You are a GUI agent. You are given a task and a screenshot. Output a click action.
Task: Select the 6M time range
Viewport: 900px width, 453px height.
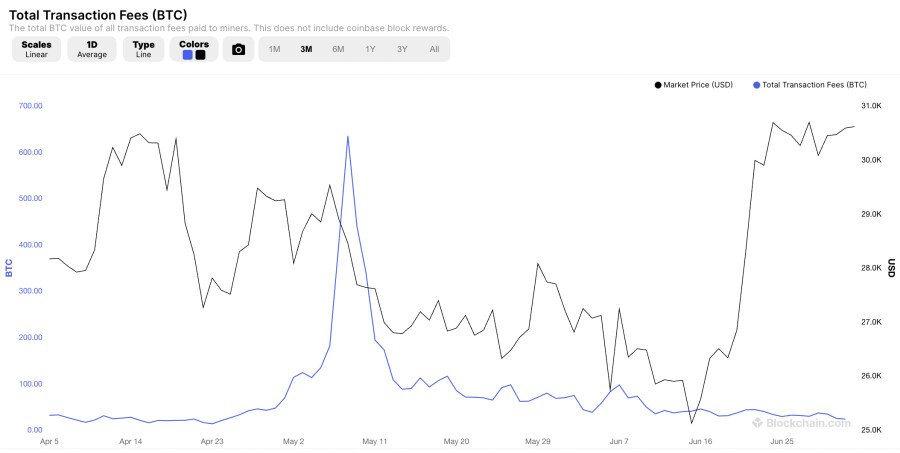(x=338, y=49)
